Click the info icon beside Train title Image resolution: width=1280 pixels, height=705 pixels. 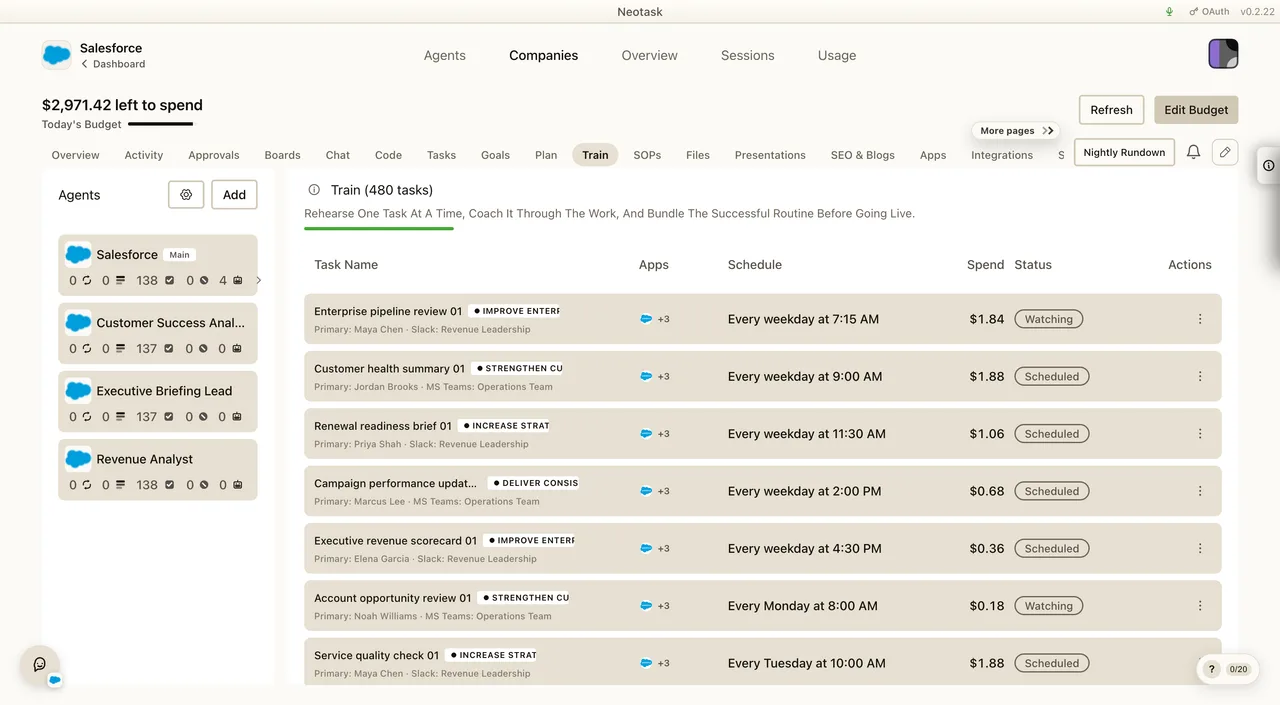pyautogui.click(x=314, y=190)
